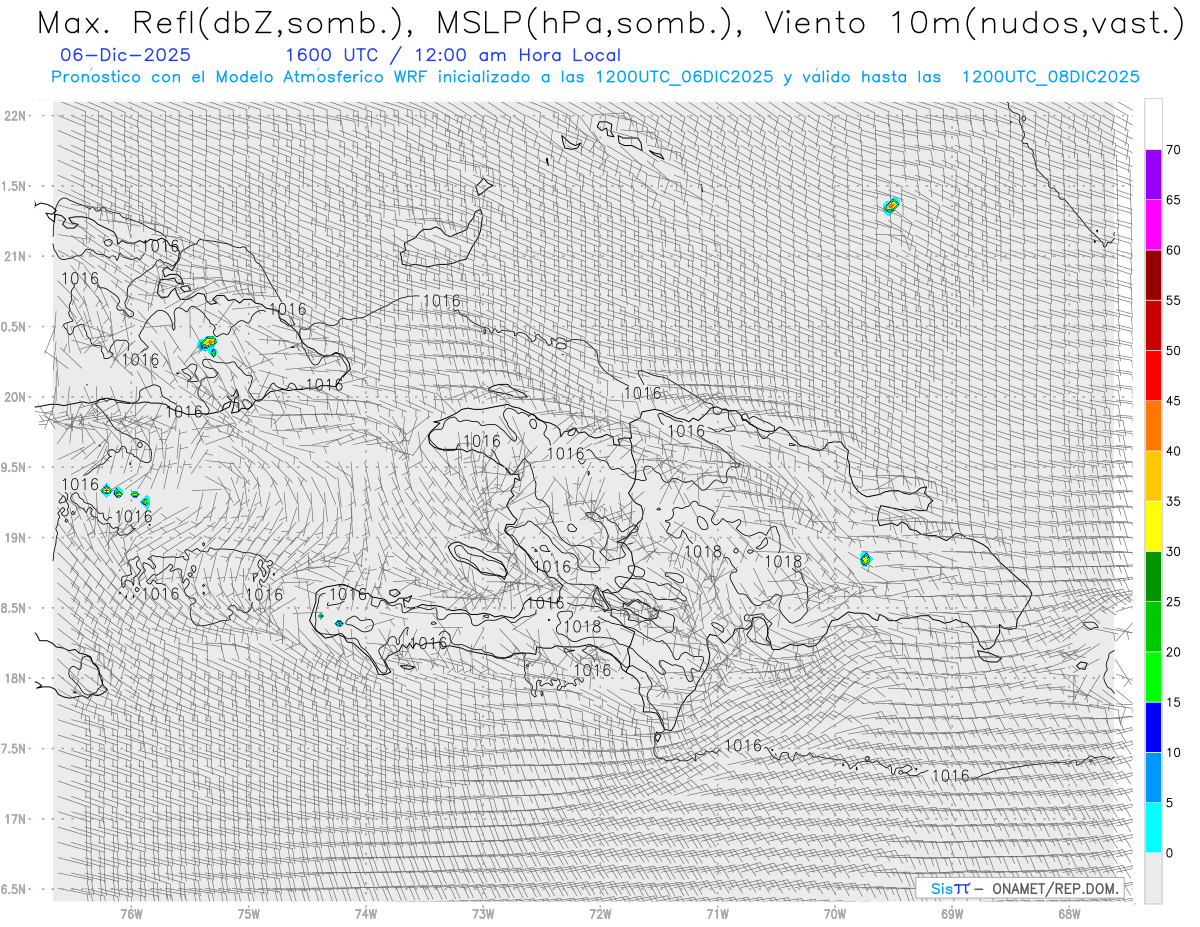
Task: Click the '68W' longitude label
Action: pyautogui.click(x=1068, y=913)
